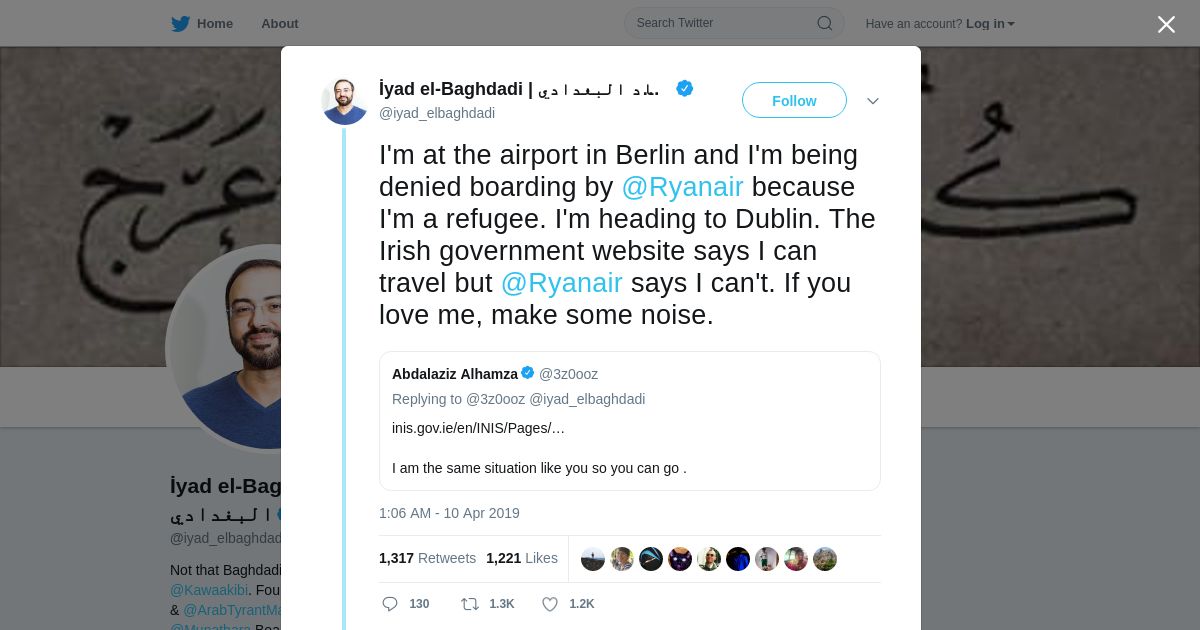The image size is (1200, 630).
Task: Click the Twitter bird Home icon
Action: [x=181, y=24]
